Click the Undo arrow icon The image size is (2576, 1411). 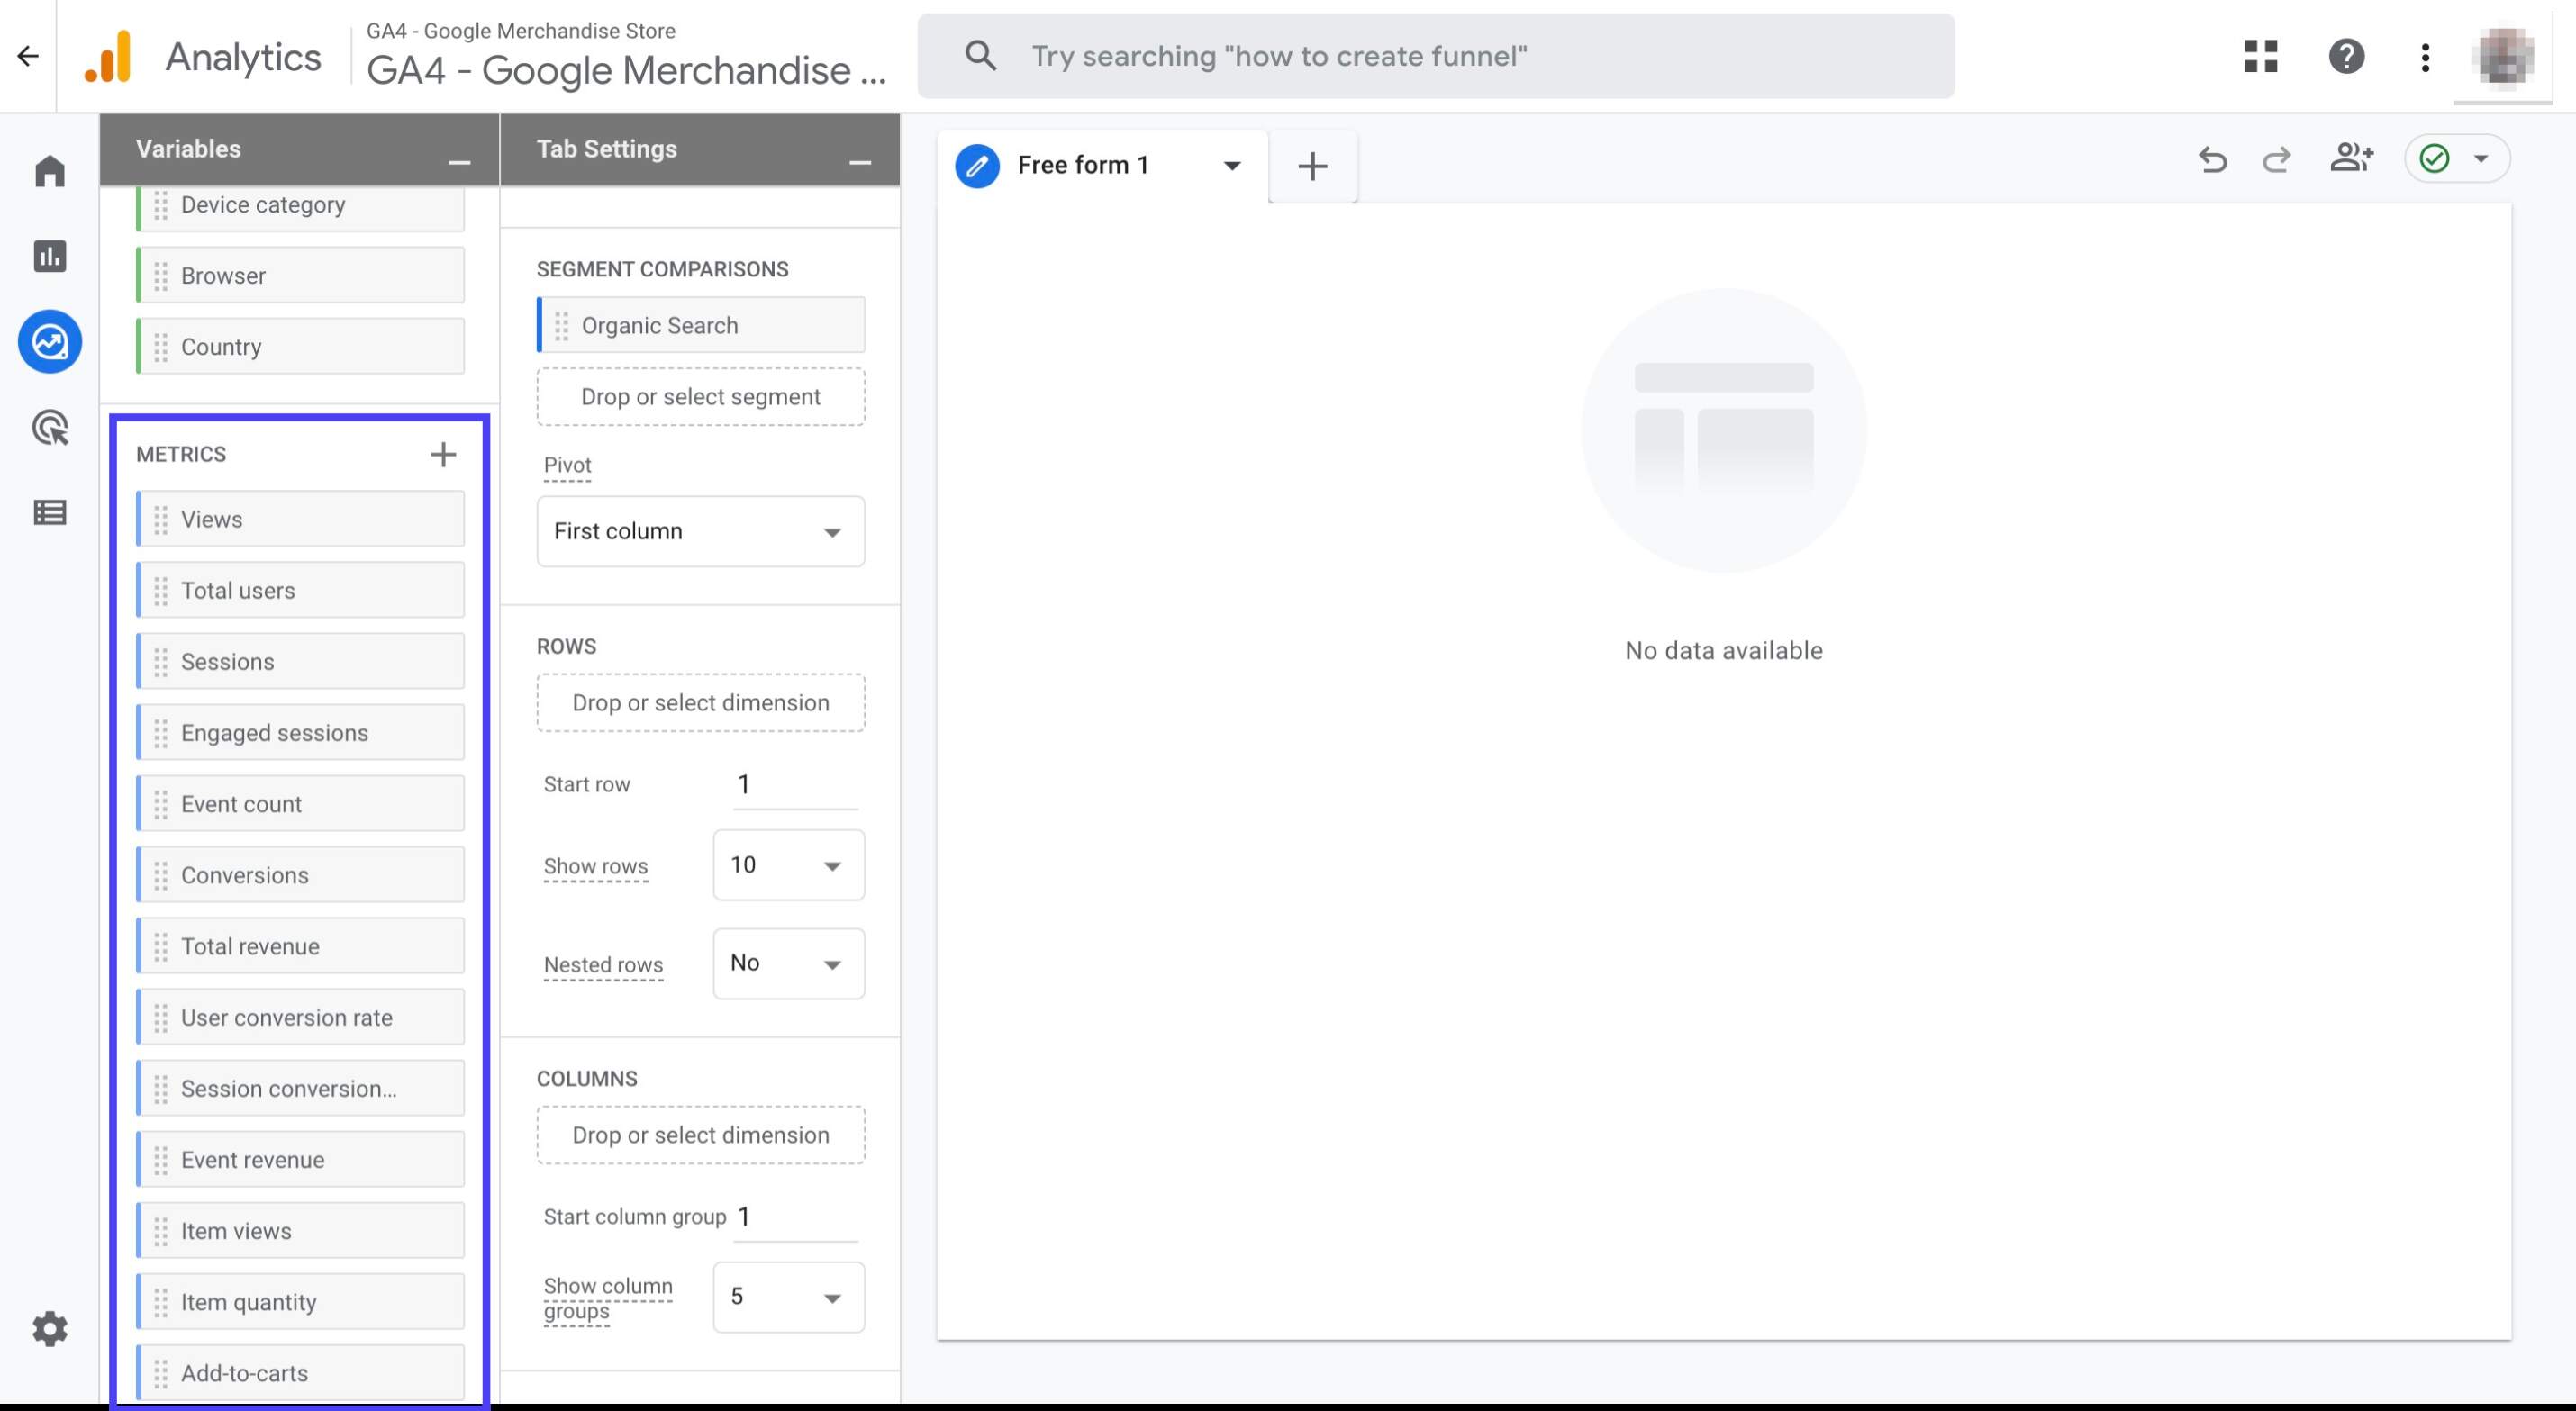coord(2212,159)
